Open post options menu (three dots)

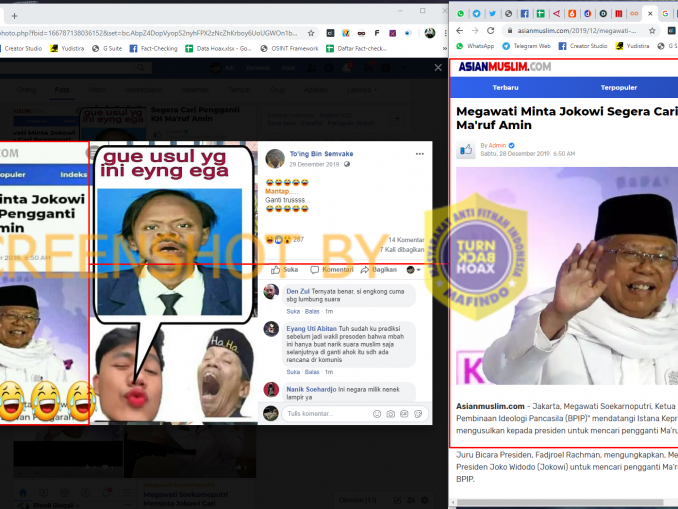click(419, 154)
